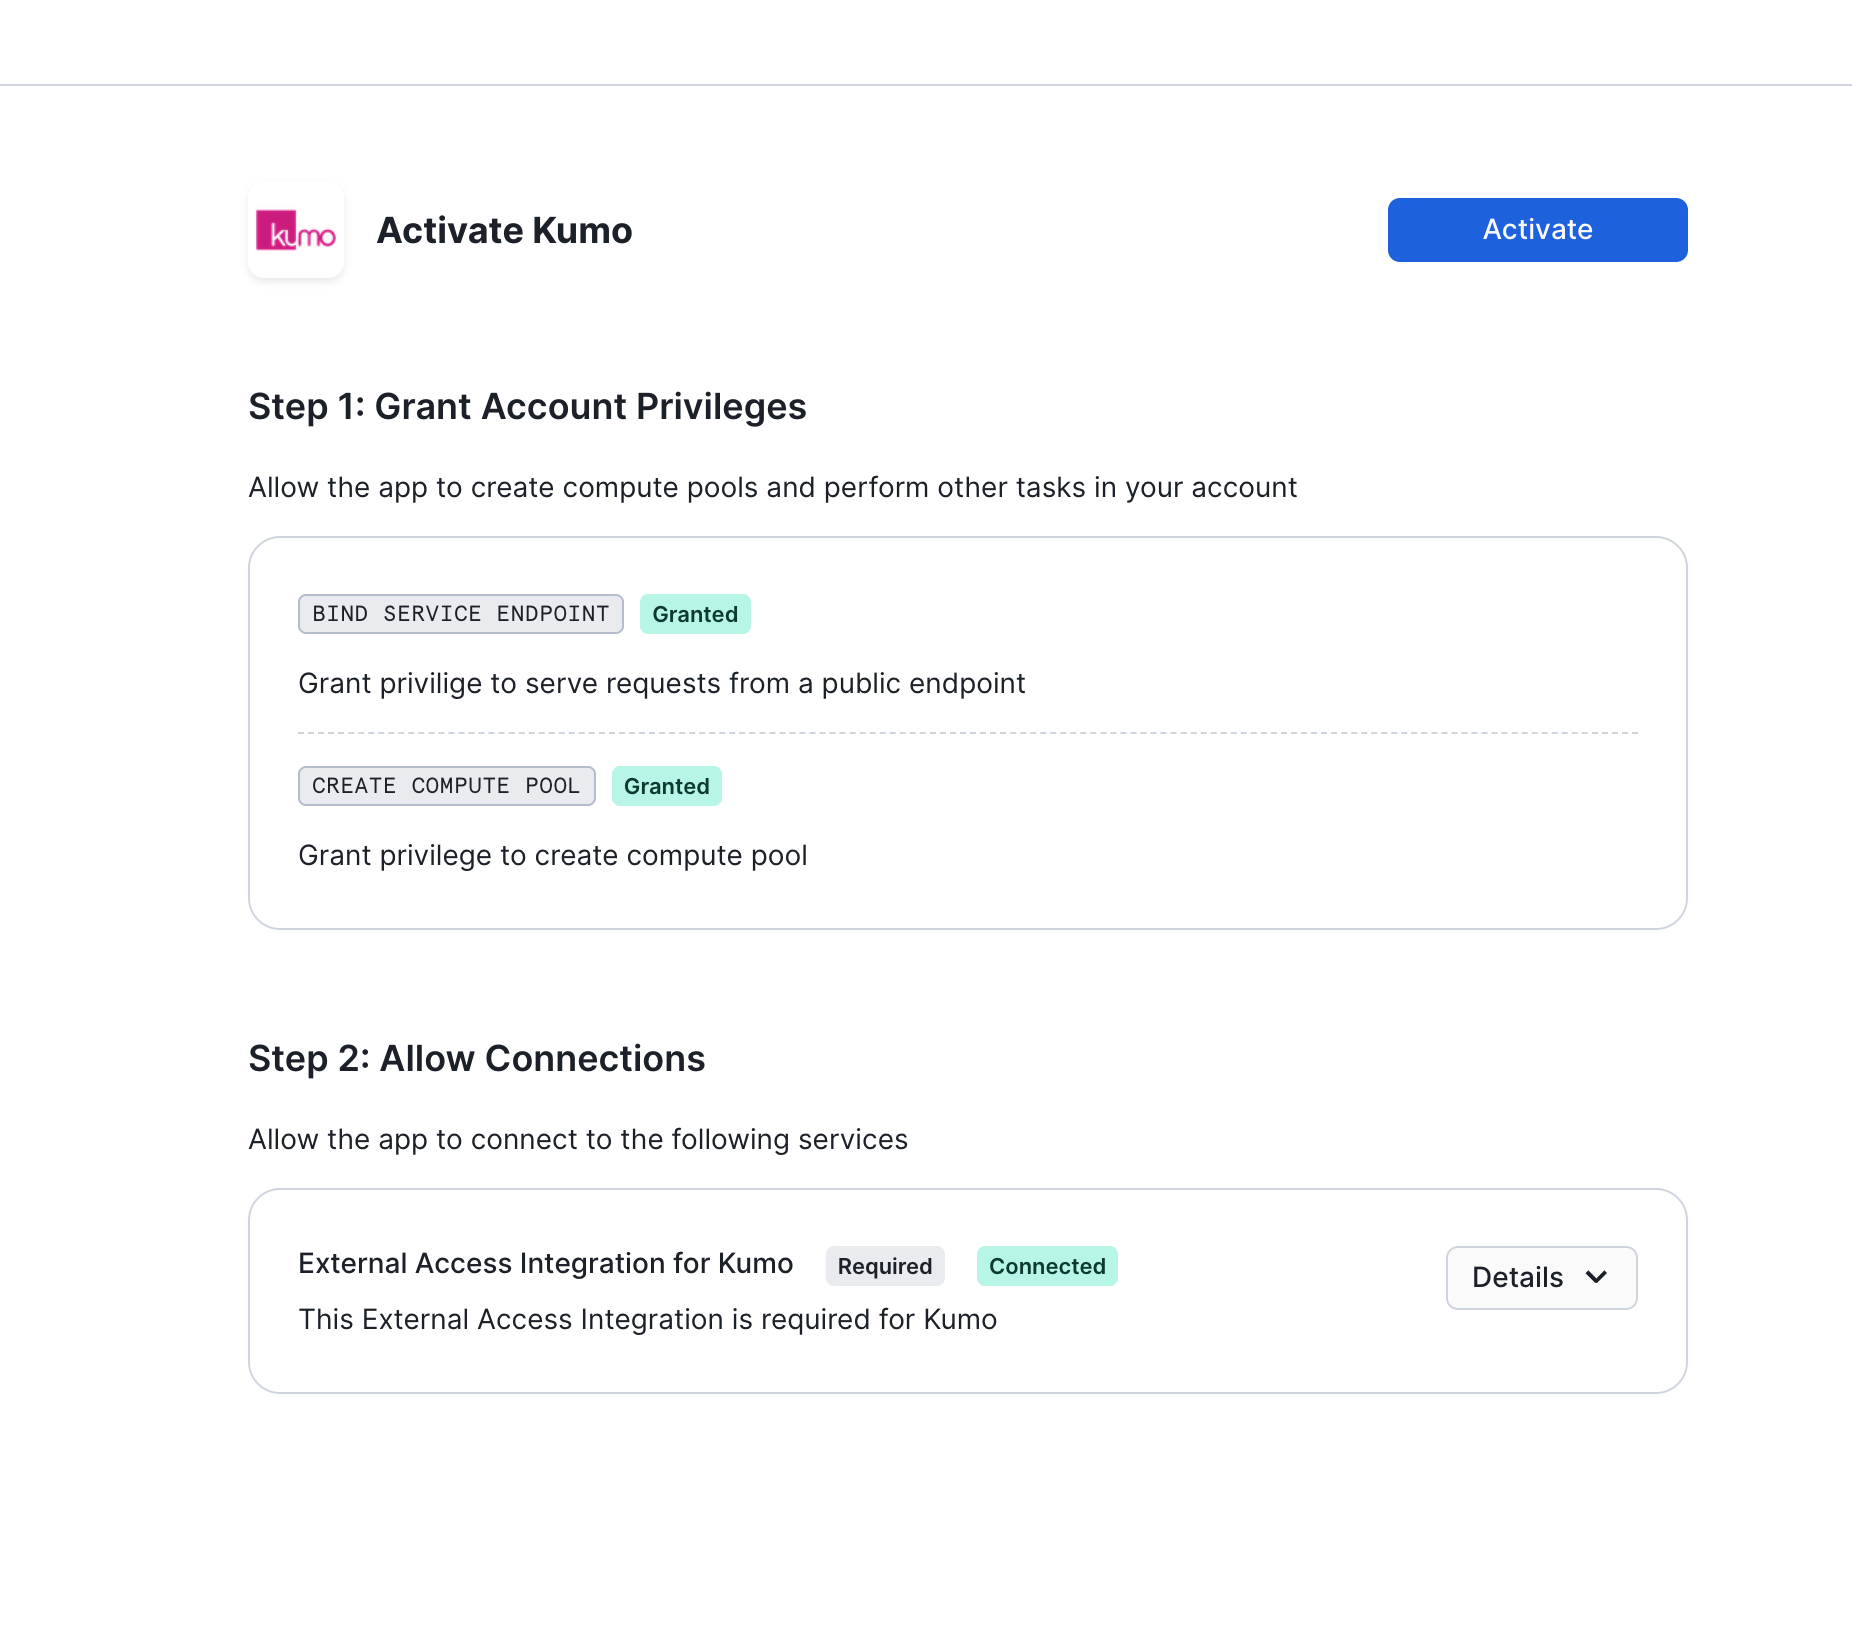Click the CREATE COMPUTE POOL tag

coord(447,786)
